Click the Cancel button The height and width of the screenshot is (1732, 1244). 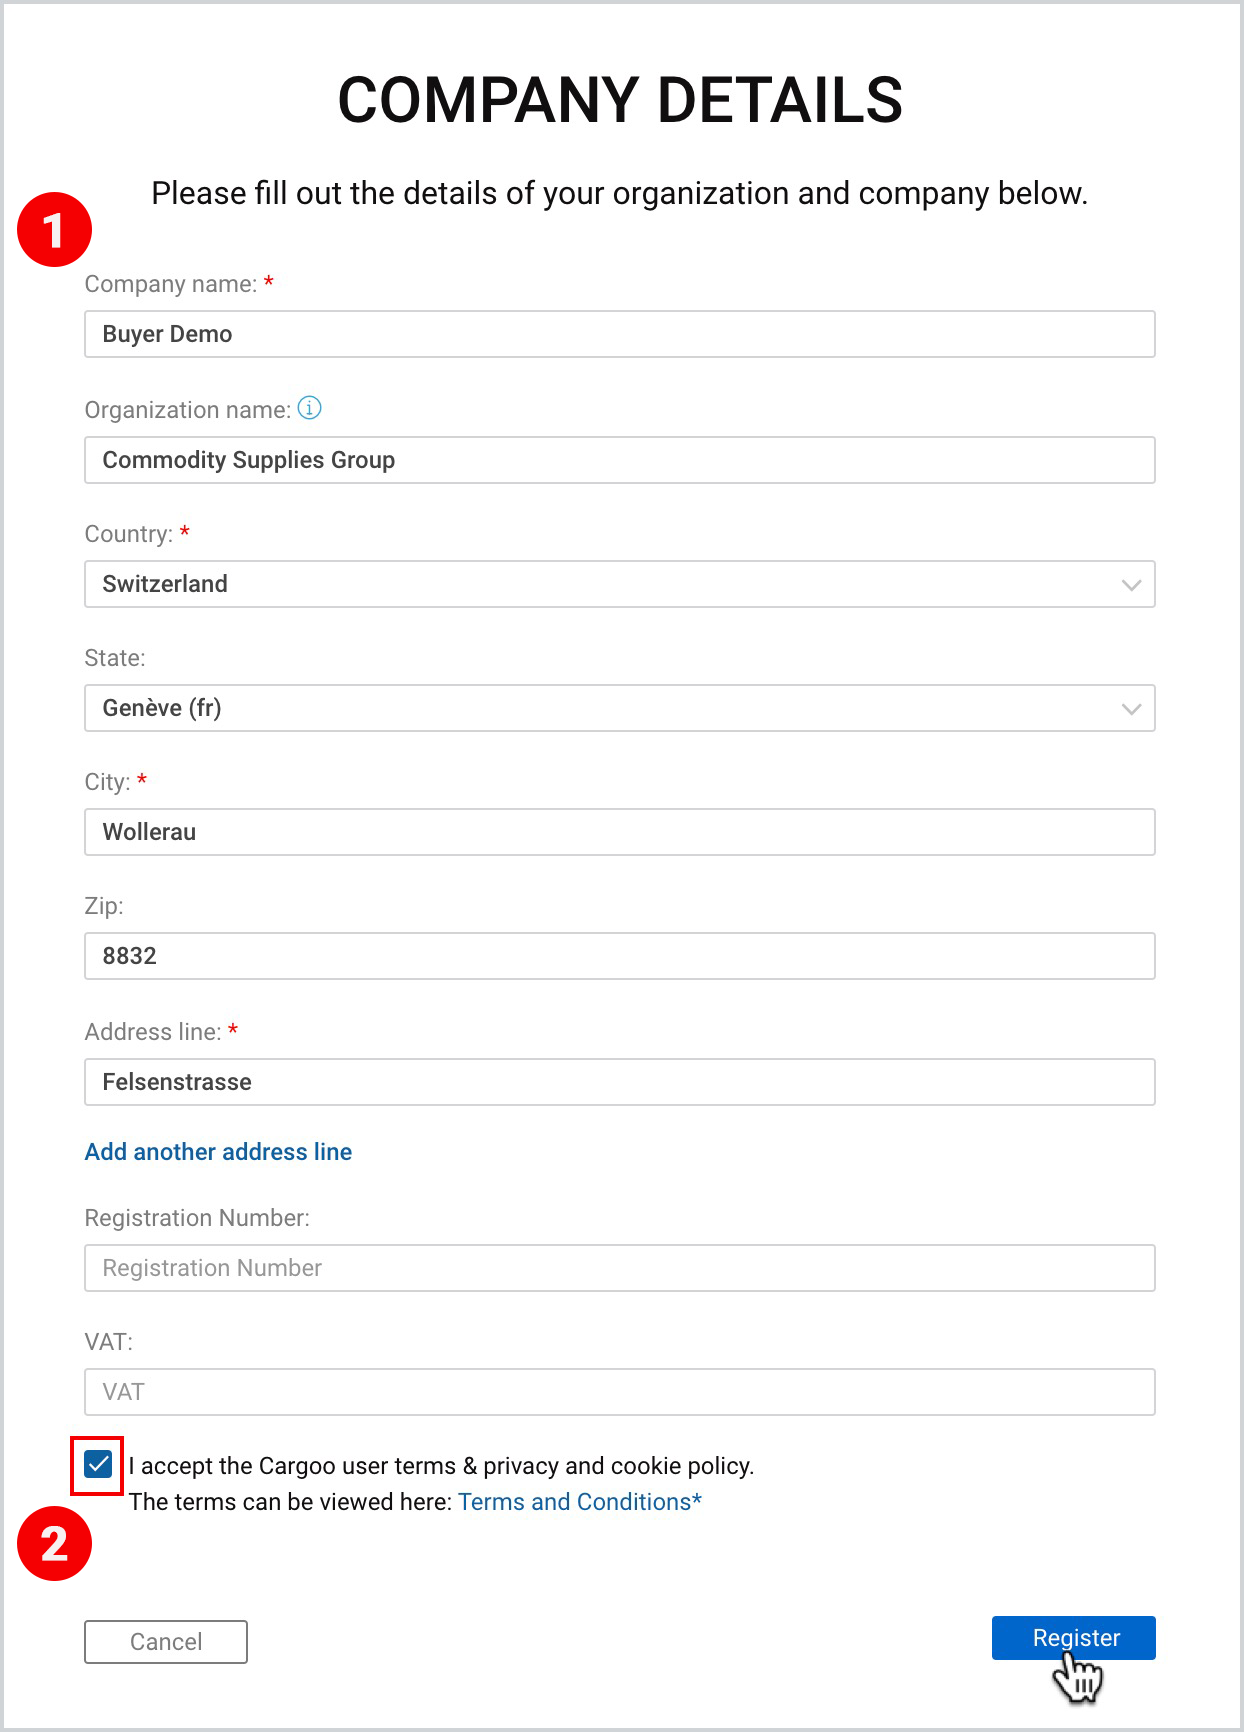point(166,1642)
